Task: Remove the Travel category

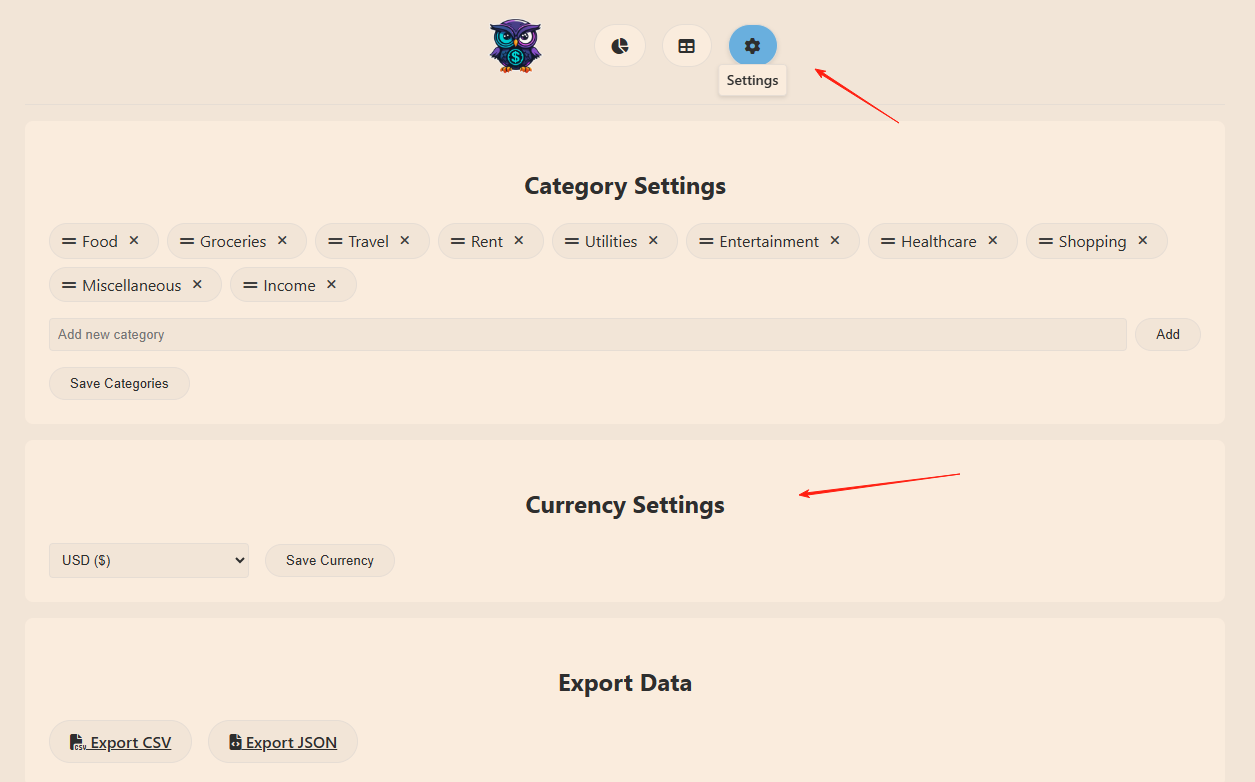Action: 405,241
